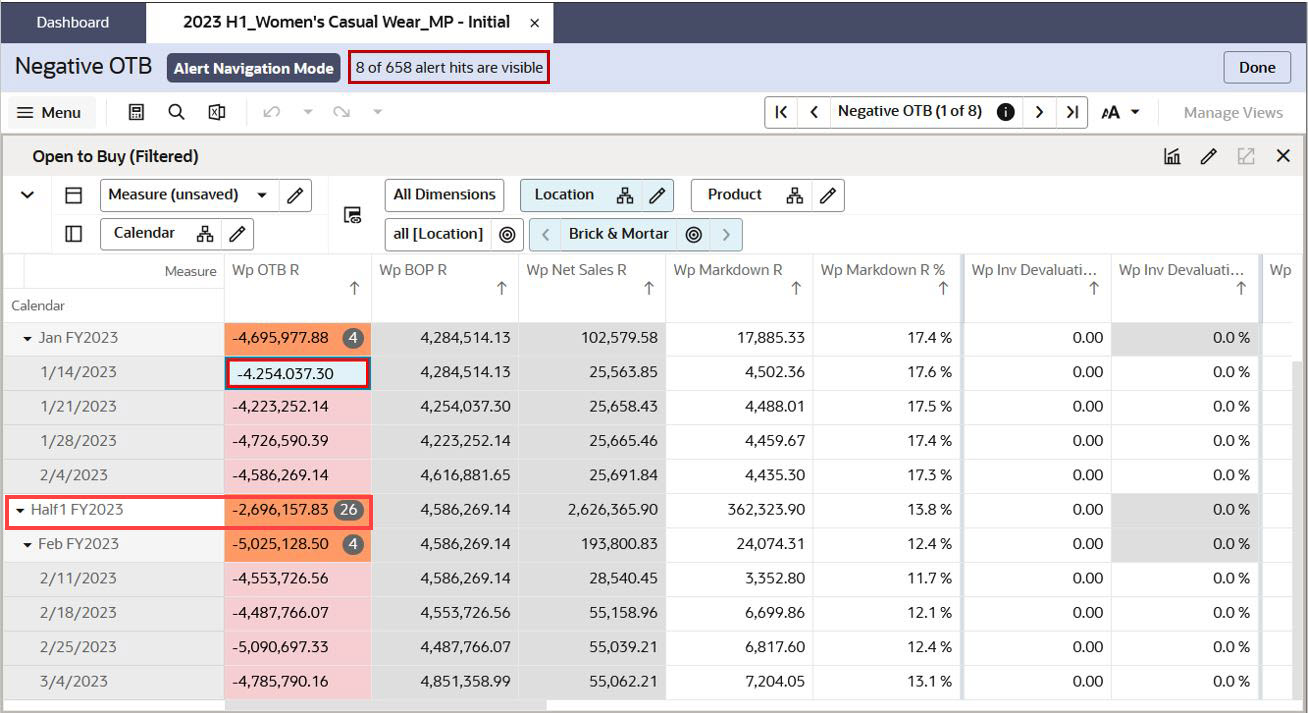The image size is (1308, 713).
Task: Click the calculator icon in the toolbar
Action: tap(137, 112)
